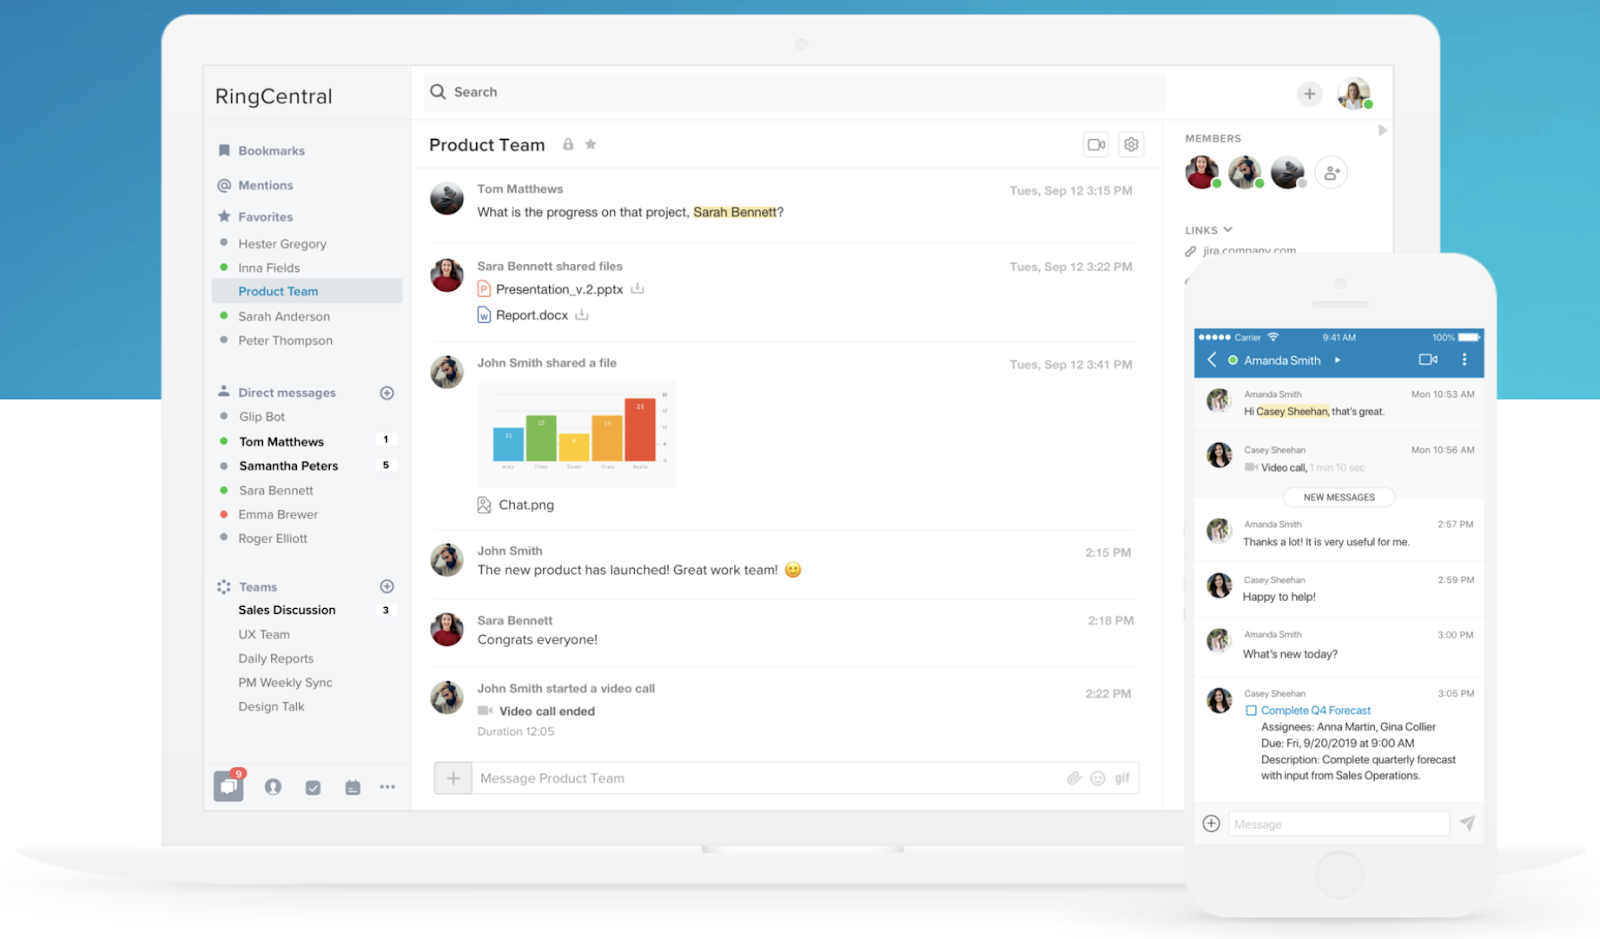
Task: Check the Complete Q4 Forecast task checkbox
Action: (1251, 711)
